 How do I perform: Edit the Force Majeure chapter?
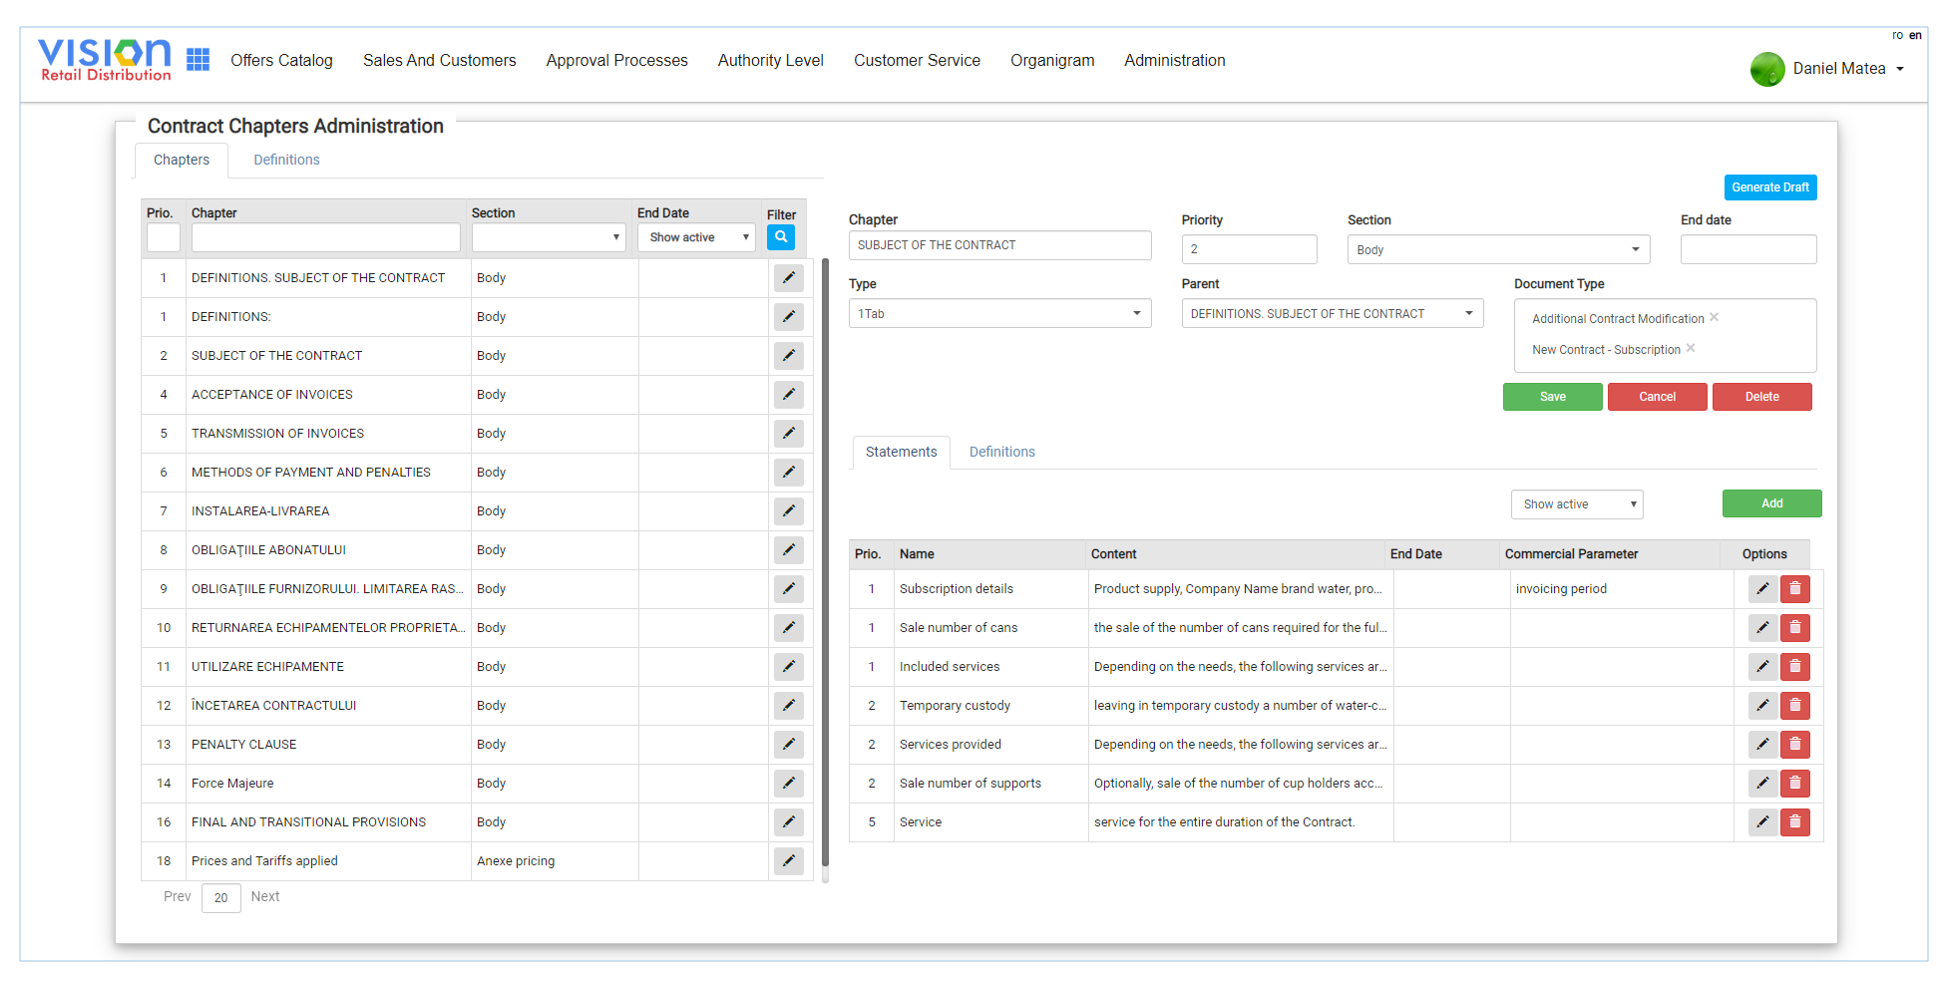coord(789,783)
